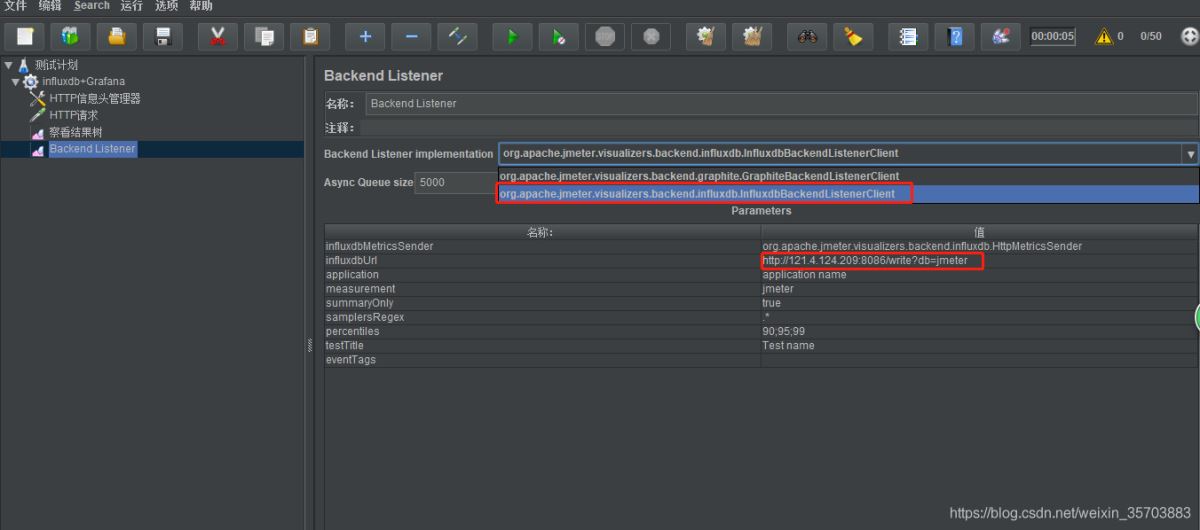
Task: Save the test plan via disk icon
Action: point(163,37)
